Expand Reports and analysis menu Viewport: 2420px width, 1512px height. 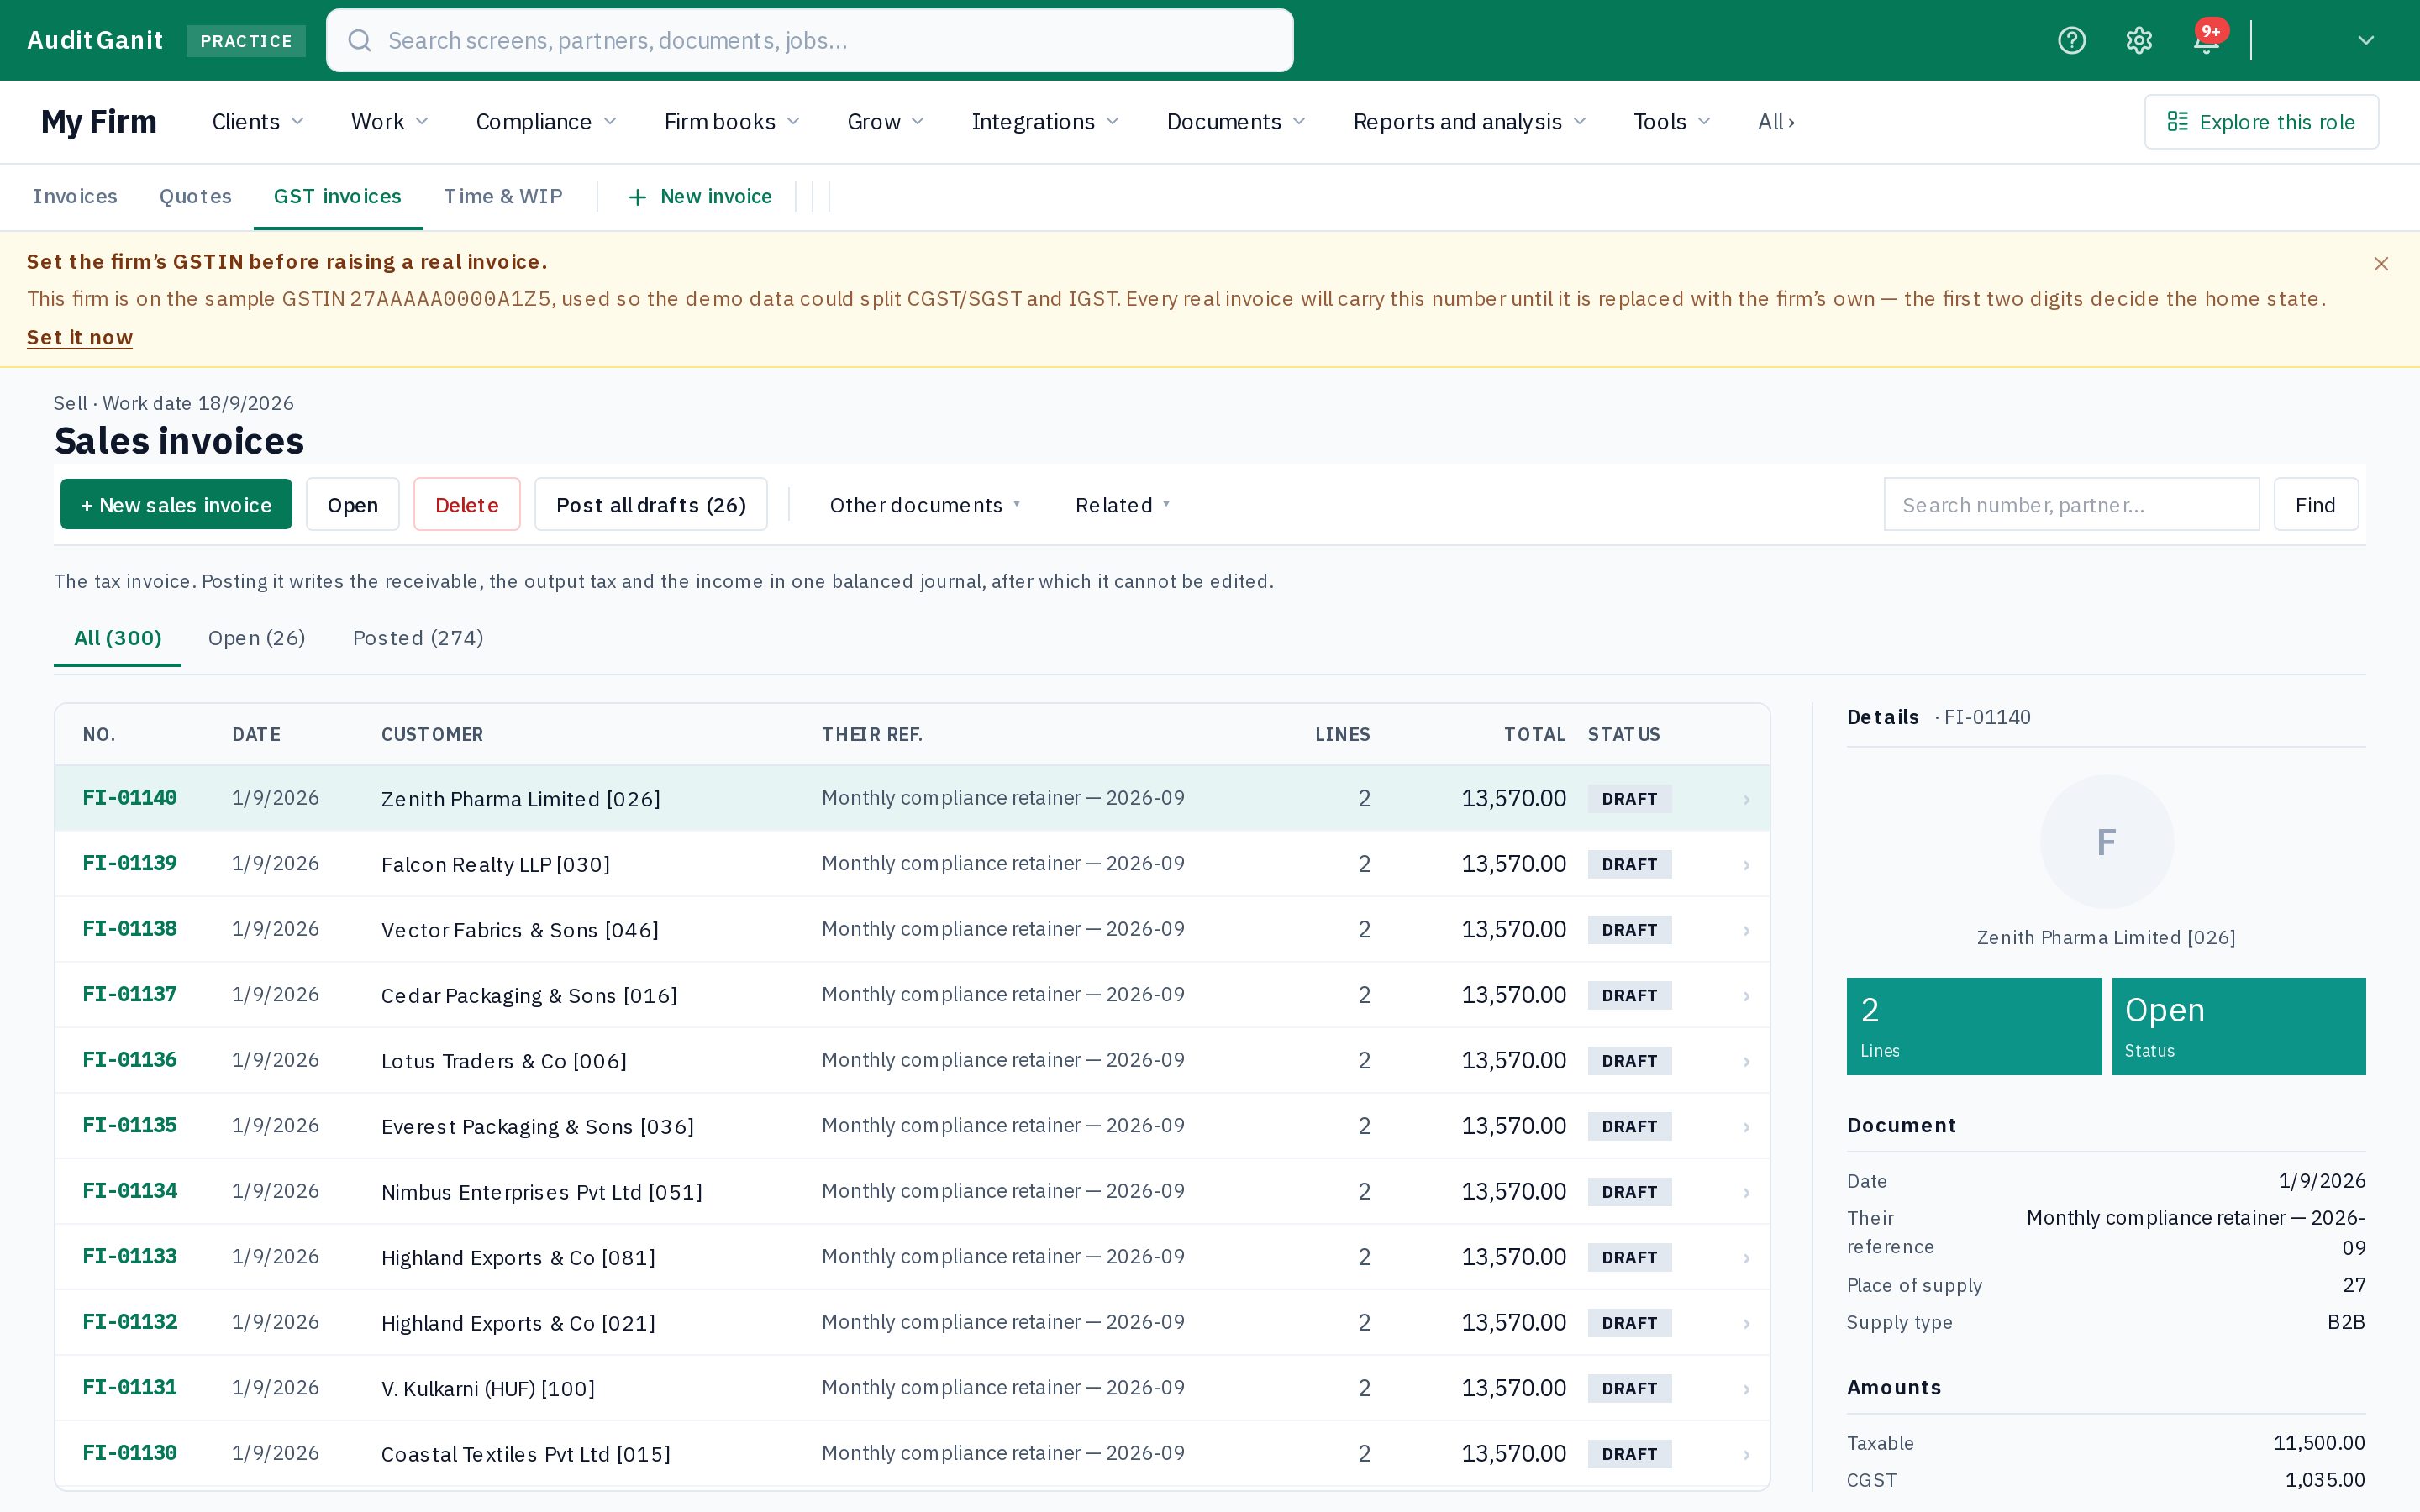(x=1469, y=121)
